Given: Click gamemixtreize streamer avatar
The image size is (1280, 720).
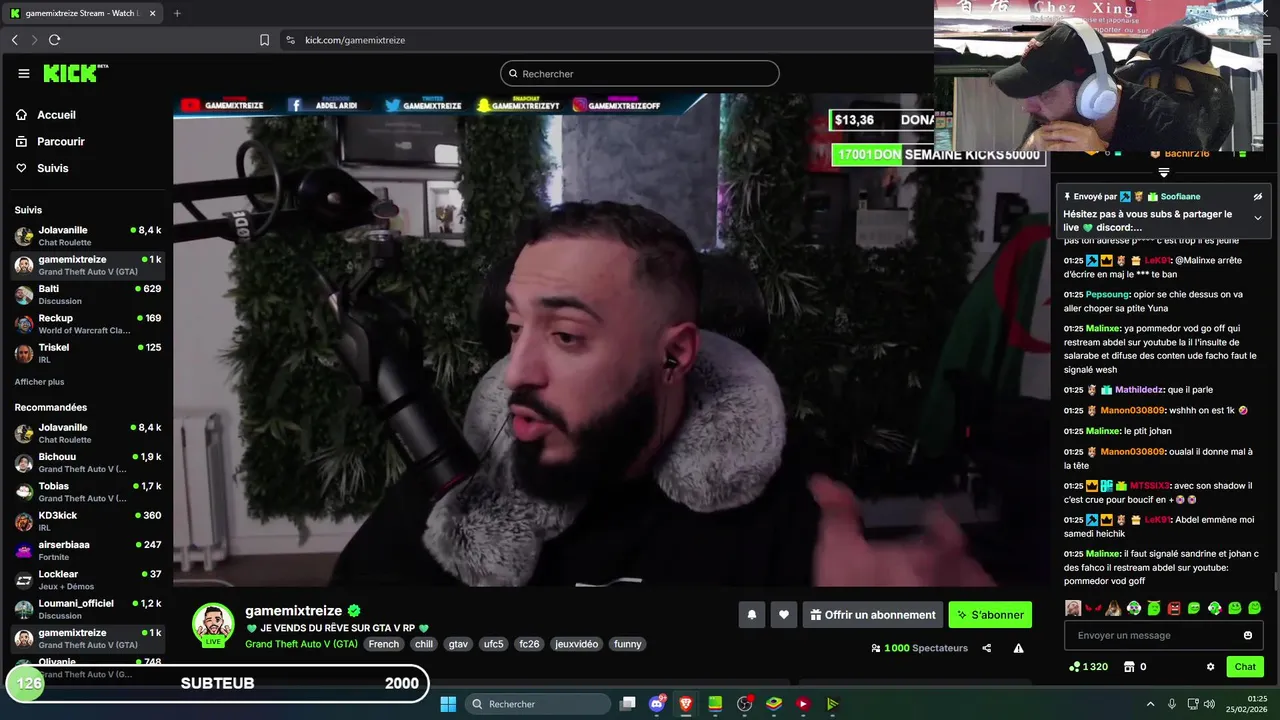Looking at the screenshot, I should 213,624.
